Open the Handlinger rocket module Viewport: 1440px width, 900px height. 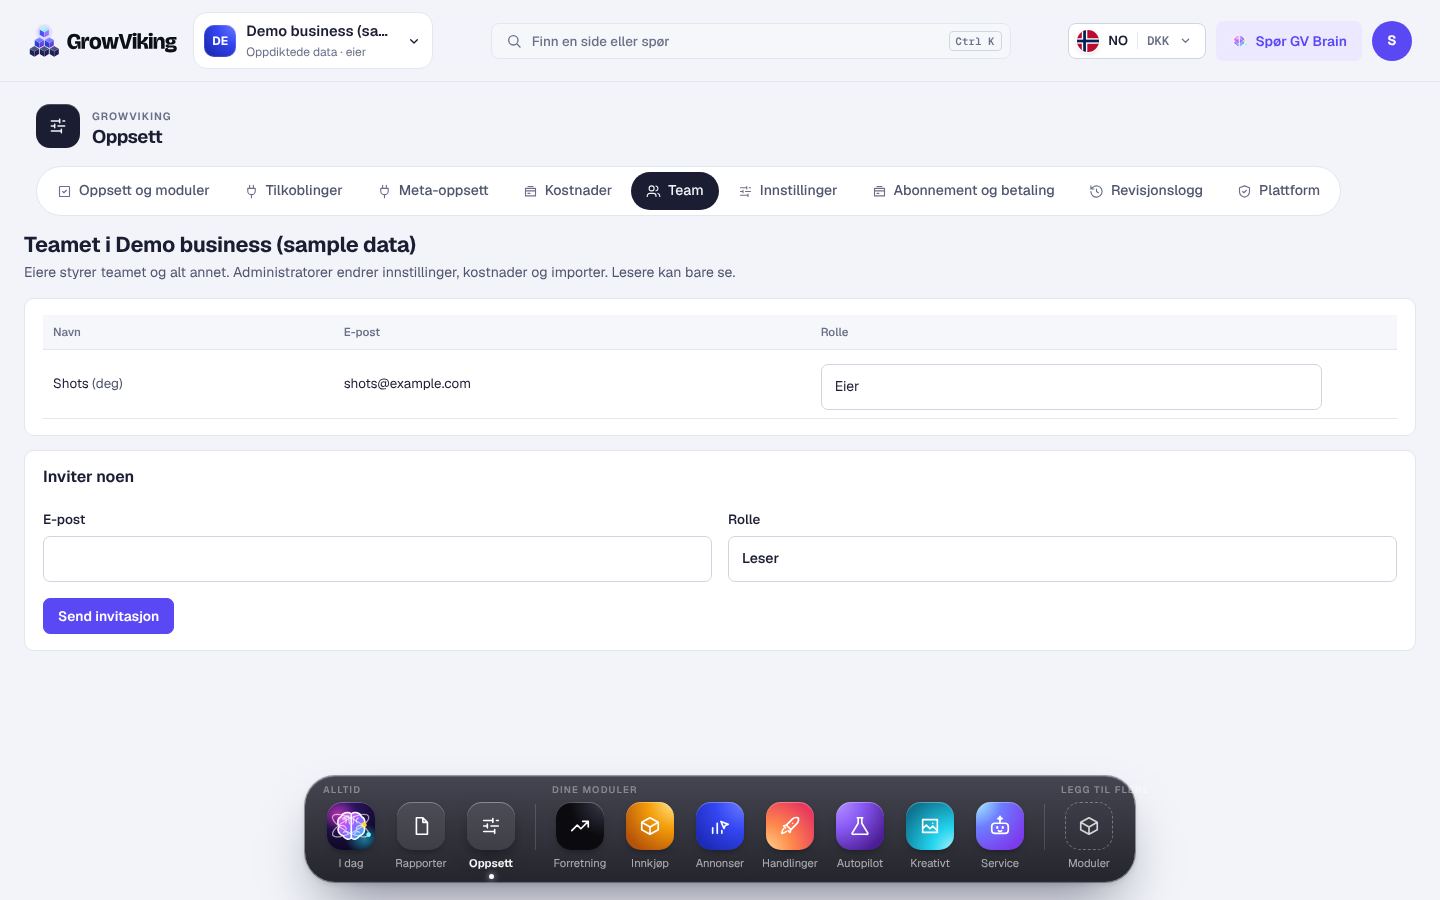790,826
